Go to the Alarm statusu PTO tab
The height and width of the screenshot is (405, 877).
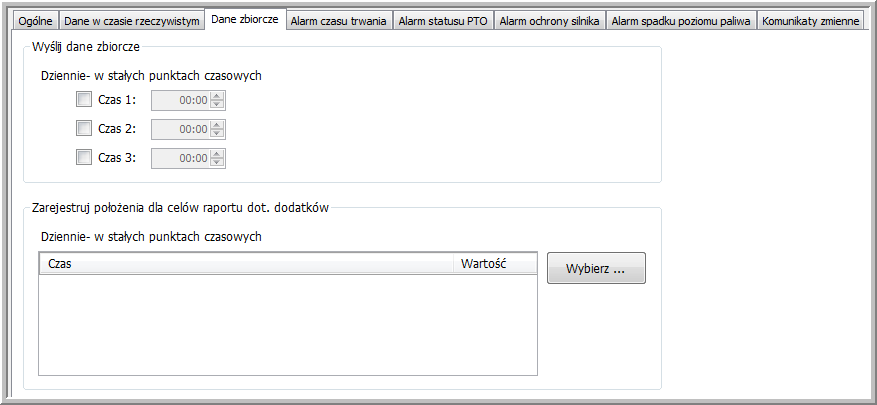tap(443, 21)
